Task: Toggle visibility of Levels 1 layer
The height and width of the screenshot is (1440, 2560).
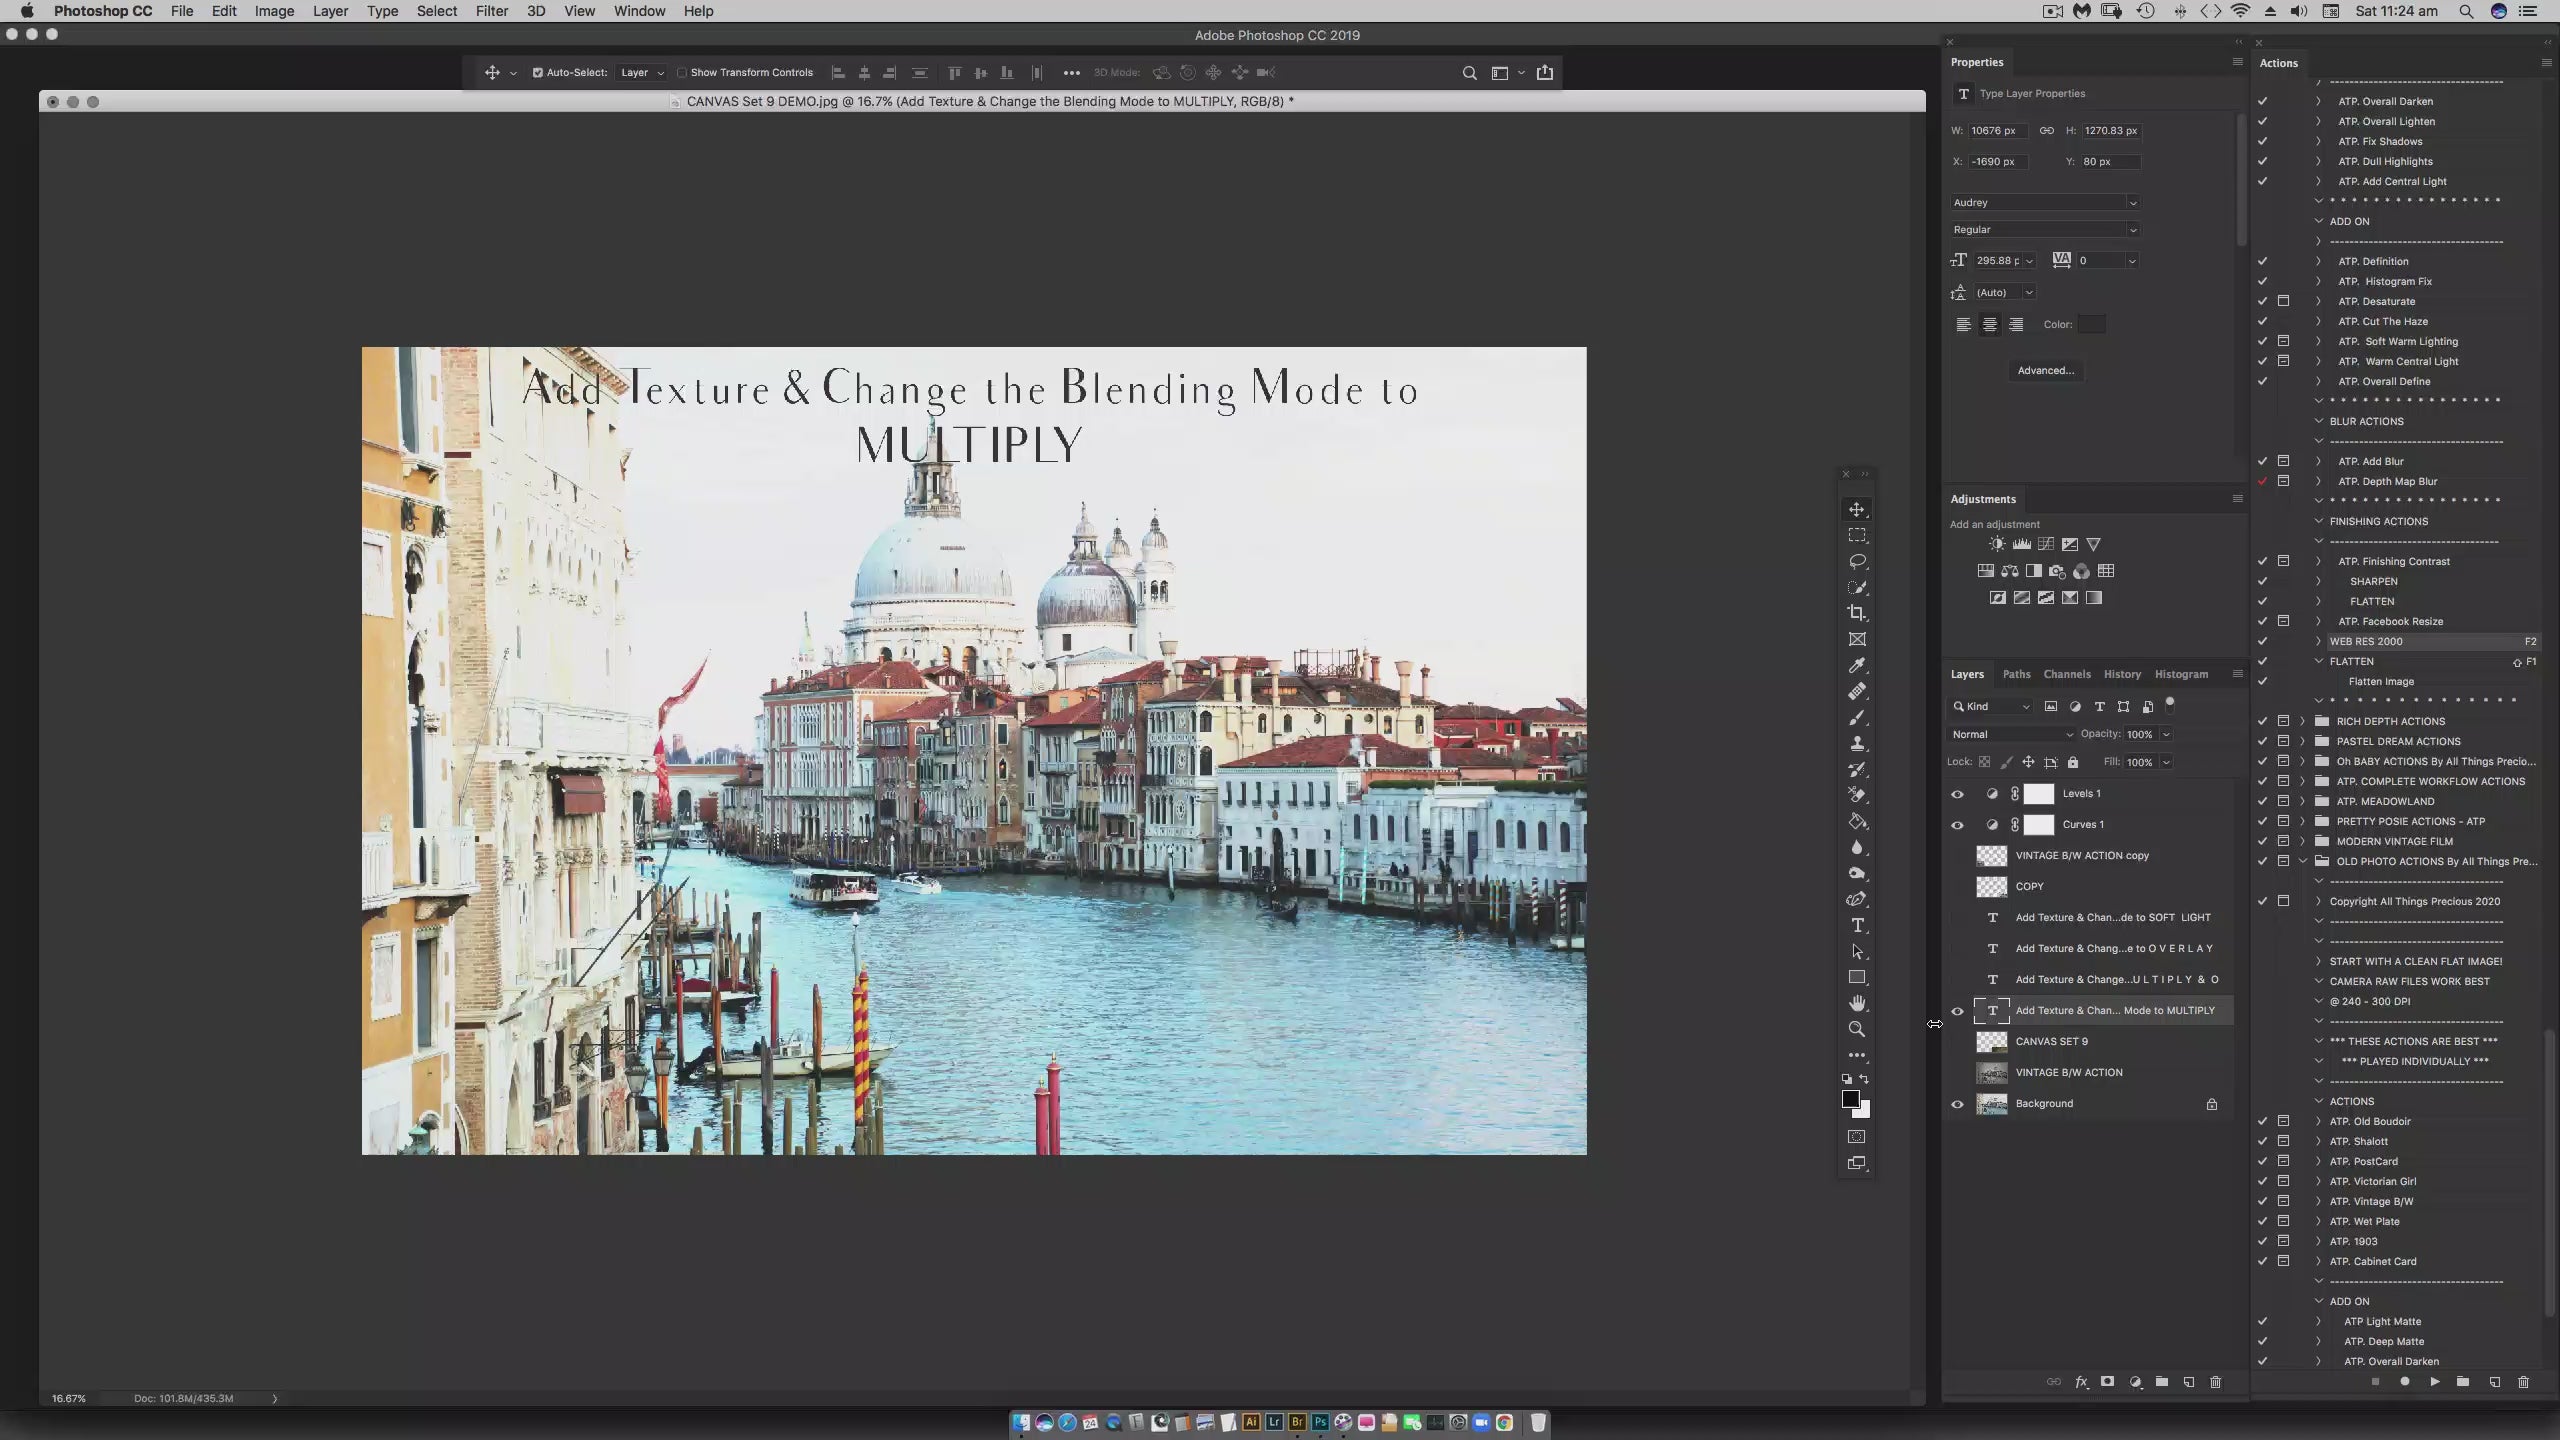Action: tap(1957, 794)
